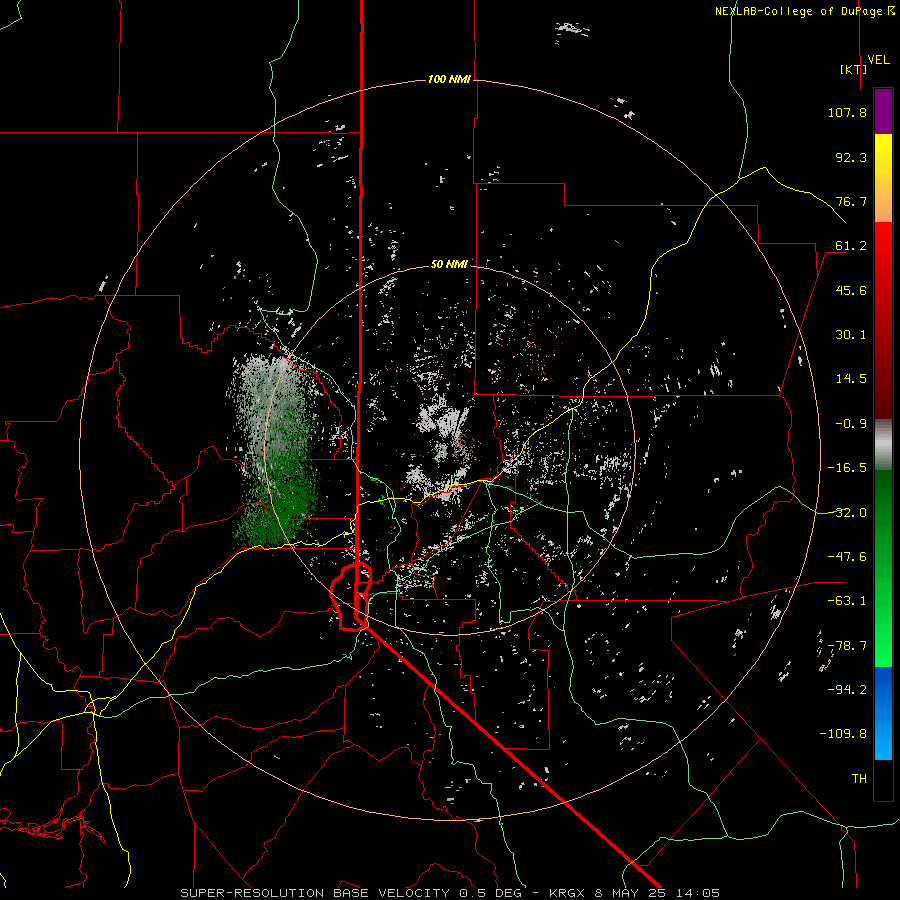Pick the red band of the velocity color bar
Viewport: 900px width, 900px height.
(x=883, y=320)
